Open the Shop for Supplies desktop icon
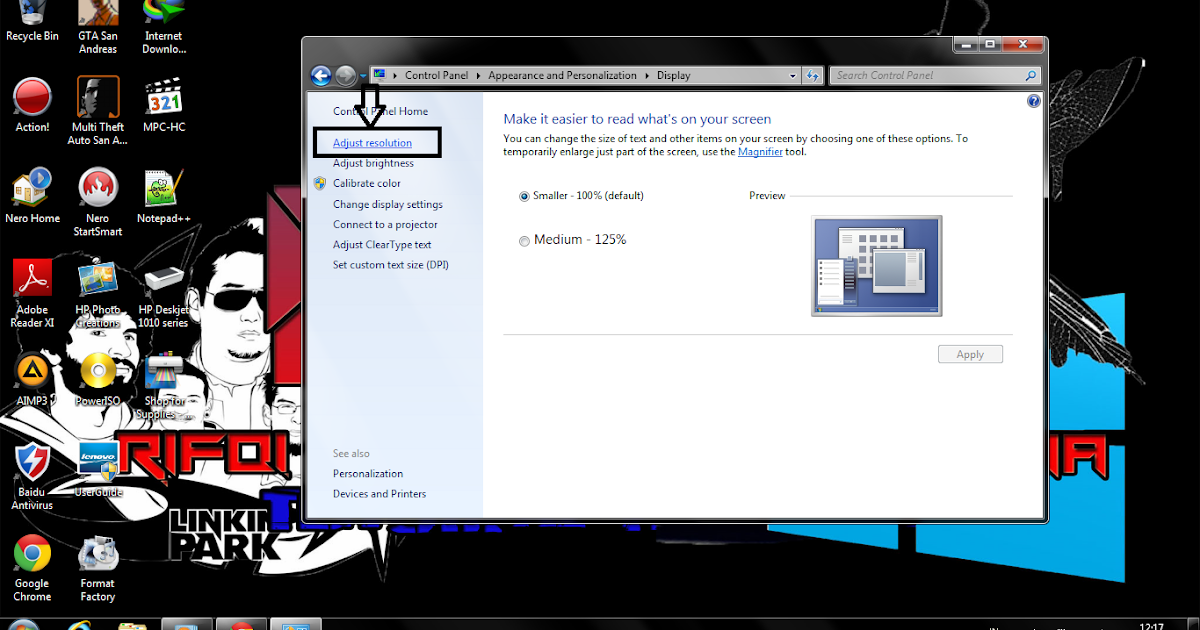Screen dimensions: 1200x630 (164, 386)
